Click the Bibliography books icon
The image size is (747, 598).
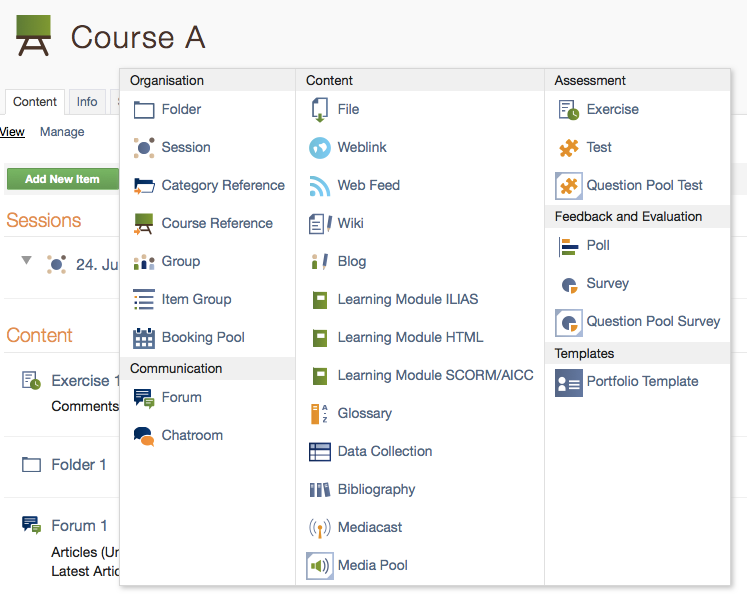point(319,490)
